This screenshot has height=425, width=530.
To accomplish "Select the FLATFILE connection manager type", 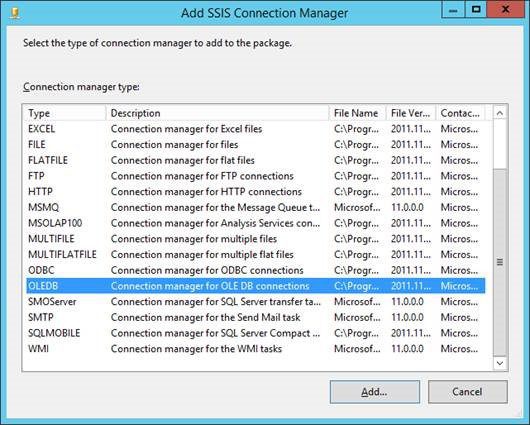I will point(255,160).
